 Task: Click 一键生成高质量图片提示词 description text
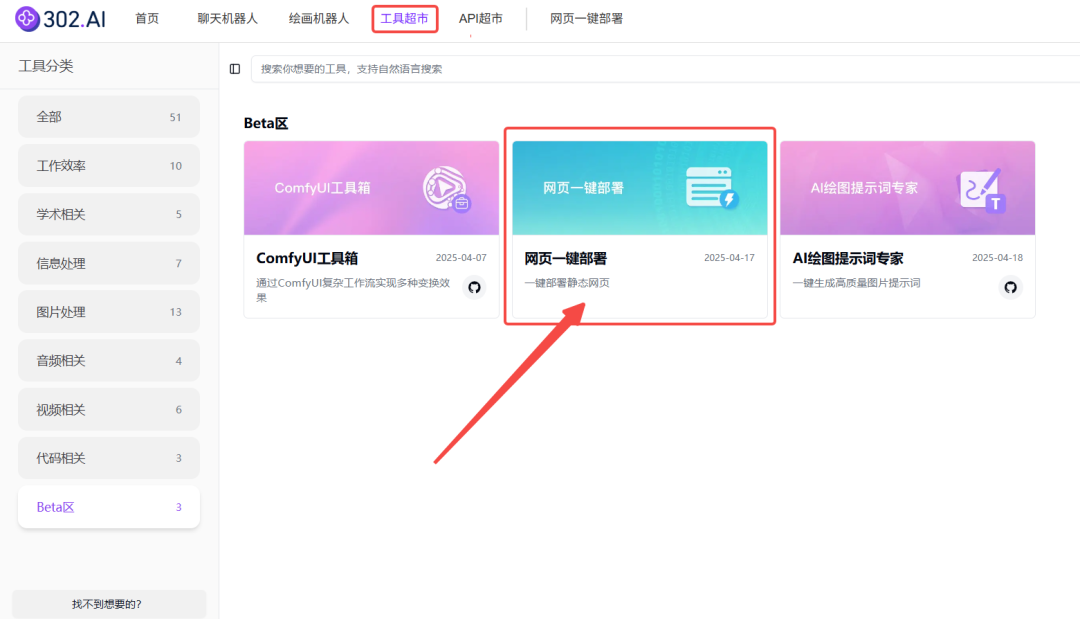856,283
